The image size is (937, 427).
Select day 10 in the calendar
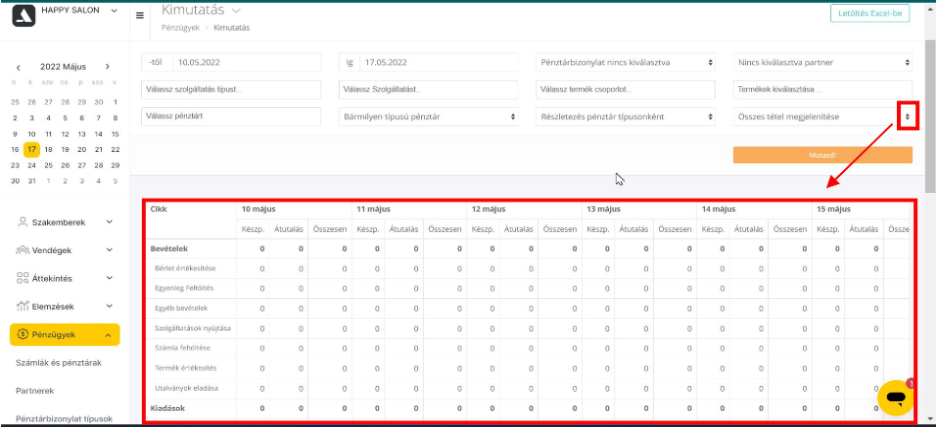tap(32, 134)
